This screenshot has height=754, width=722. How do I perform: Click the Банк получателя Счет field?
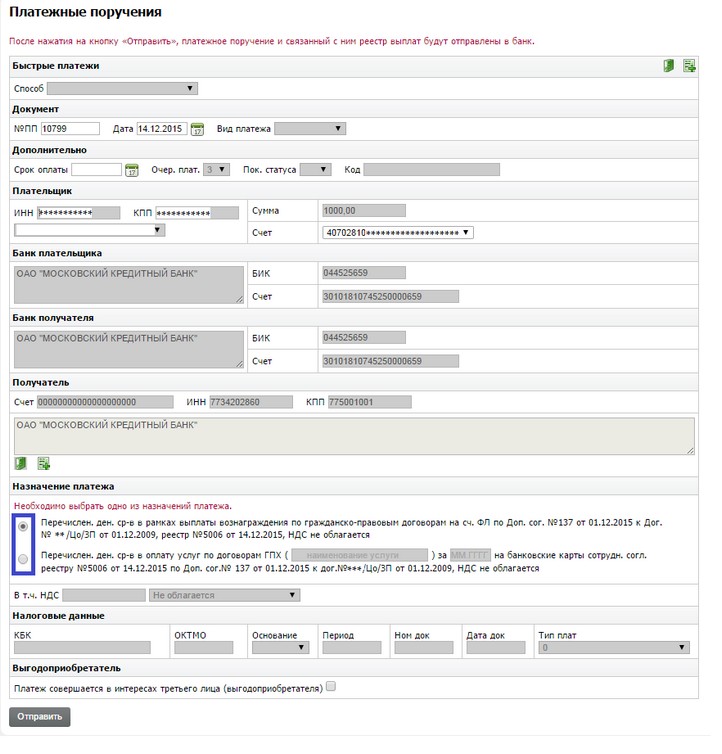(391, 361)
